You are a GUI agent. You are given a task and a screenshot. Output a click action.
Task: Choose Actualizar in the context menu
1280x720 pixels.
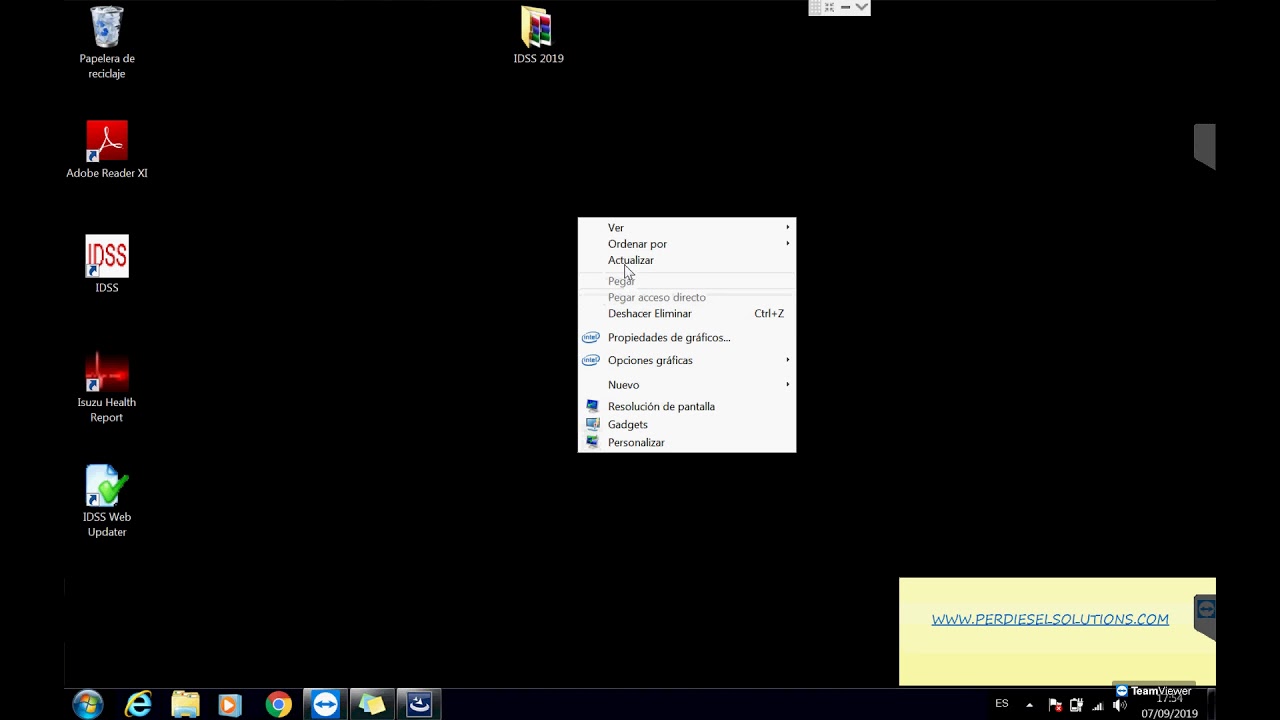tap(687, 260)
